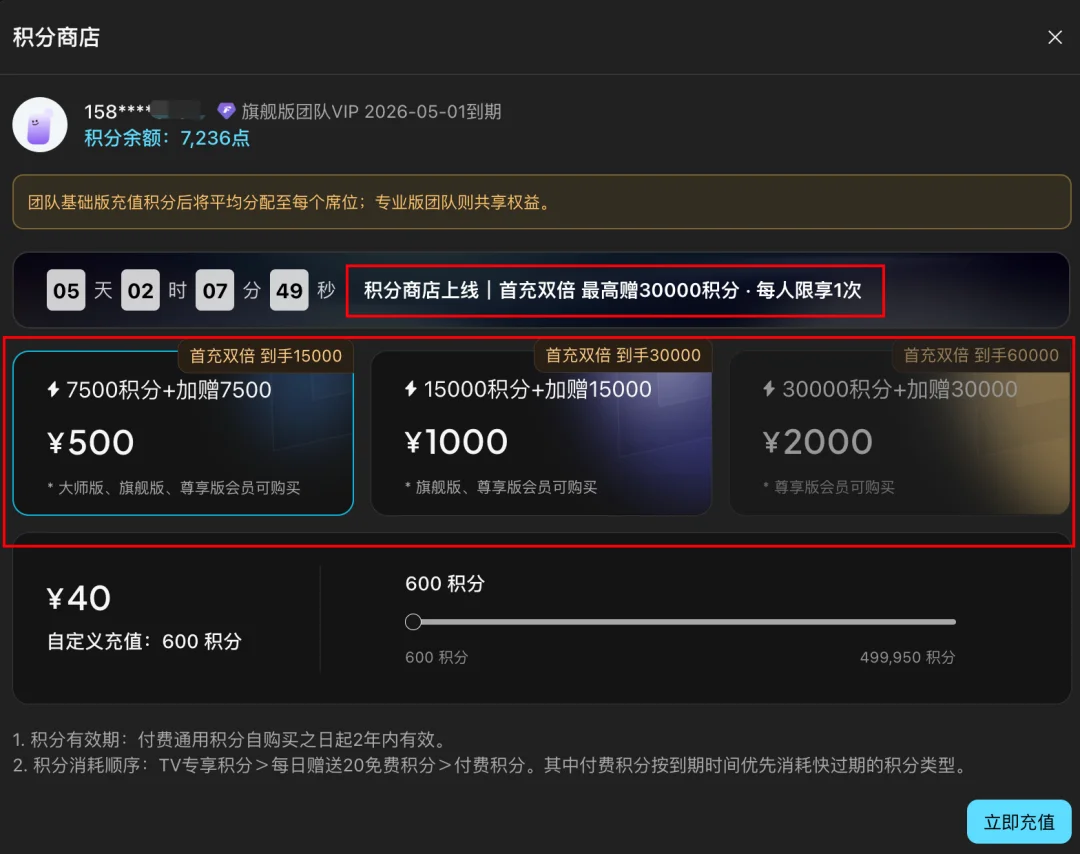The width and height of the screenshot is (1080, 854).
Task: Click the 首充双倍 到手15000 promotional badge
Action: point(265,355)
